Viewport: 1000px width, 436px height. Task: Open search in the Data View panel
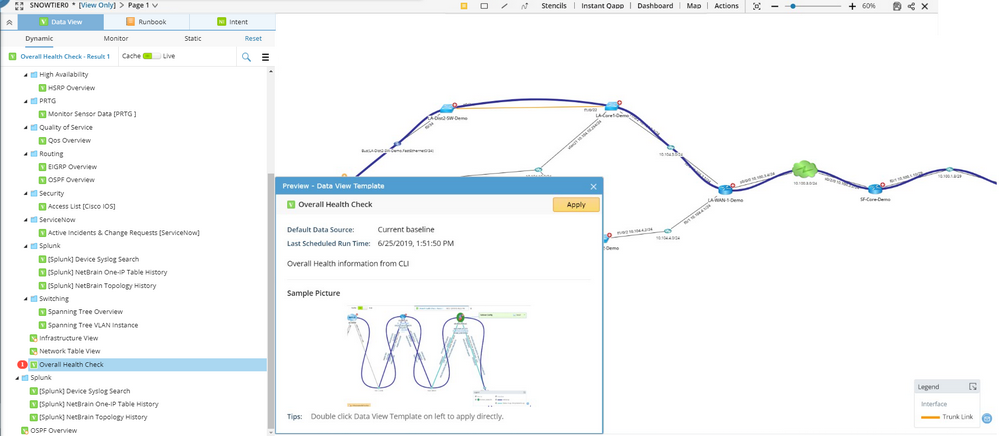pos(246,57)
